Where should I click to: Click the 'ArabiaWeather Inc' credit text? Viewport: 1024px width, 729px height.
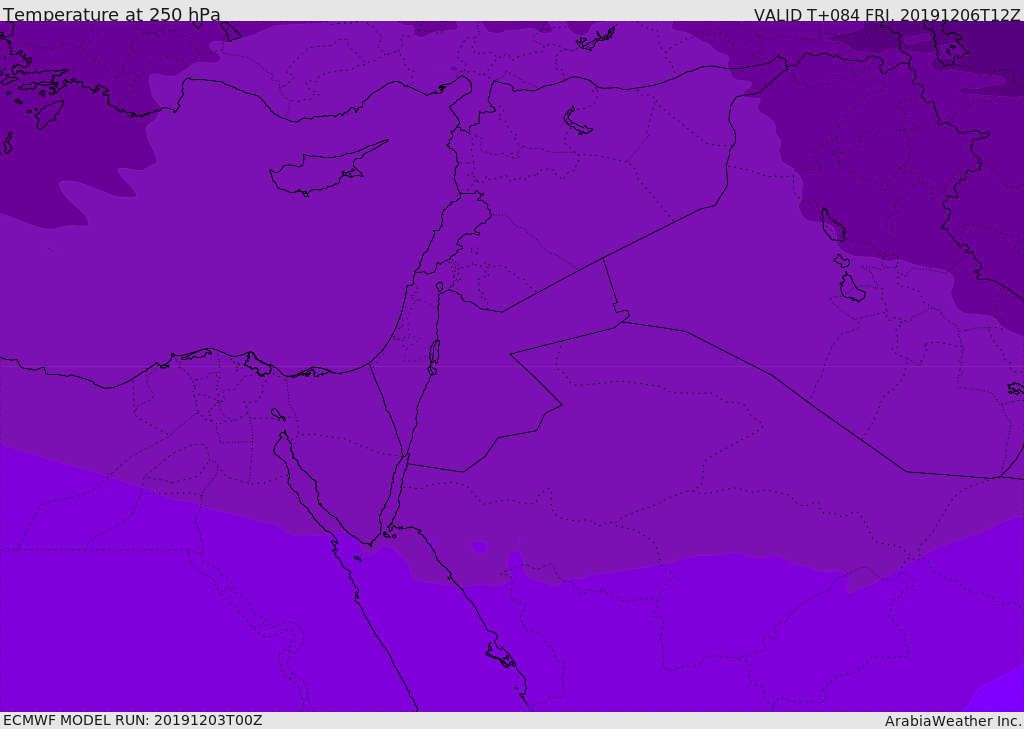click(x=953, y=721)
